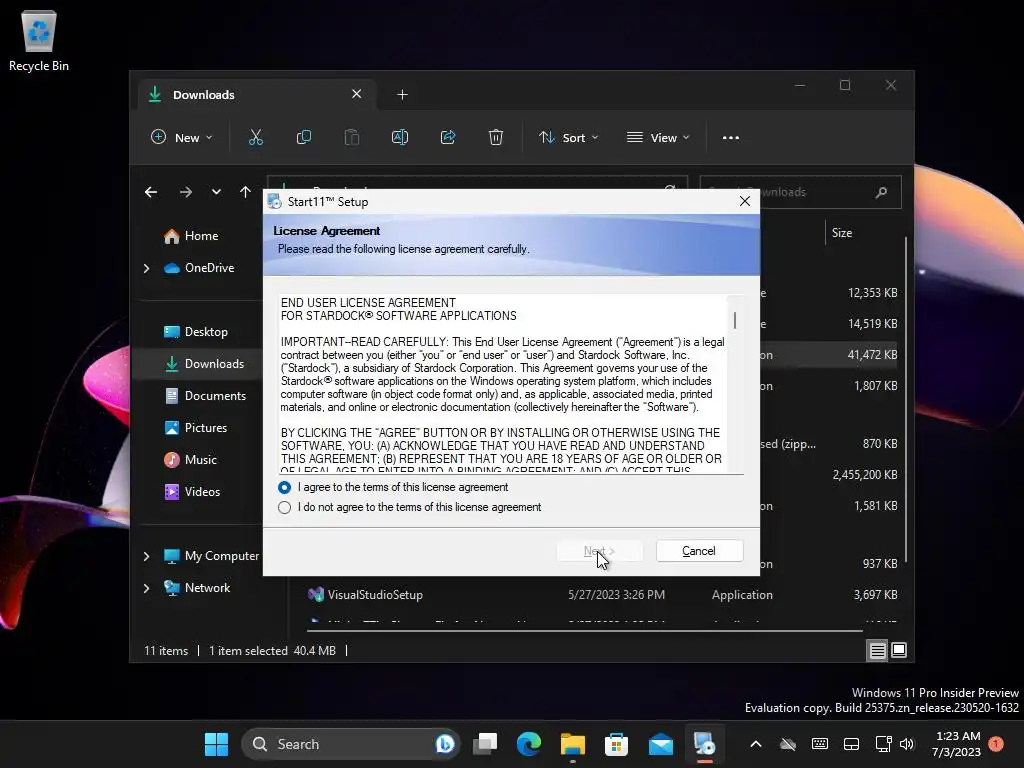This screenshot has width=1024, height=768.
Task: Click the 41,472 KB size cell
Action: (872, 355)
